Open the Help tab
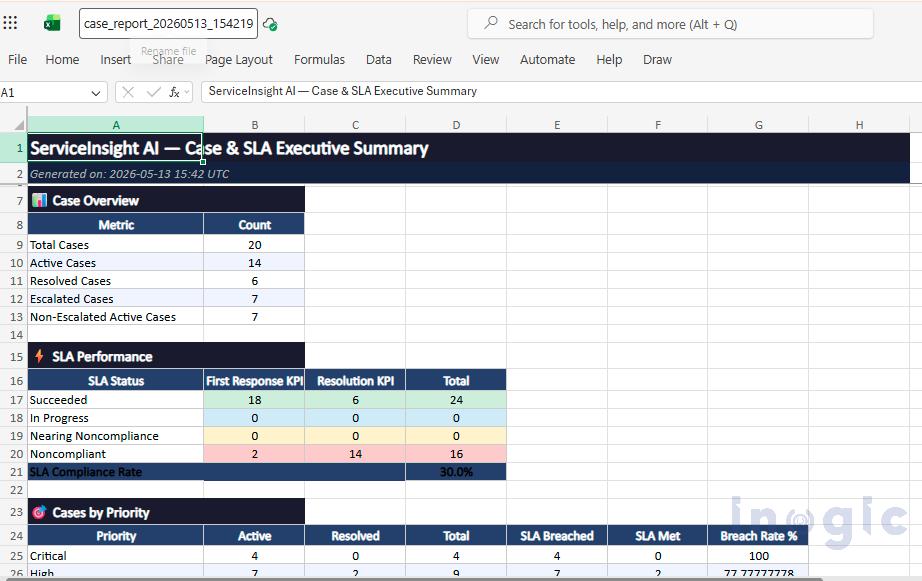Image resolution: width=922 pixels, height=581 pixels. (x=609, y=59)
